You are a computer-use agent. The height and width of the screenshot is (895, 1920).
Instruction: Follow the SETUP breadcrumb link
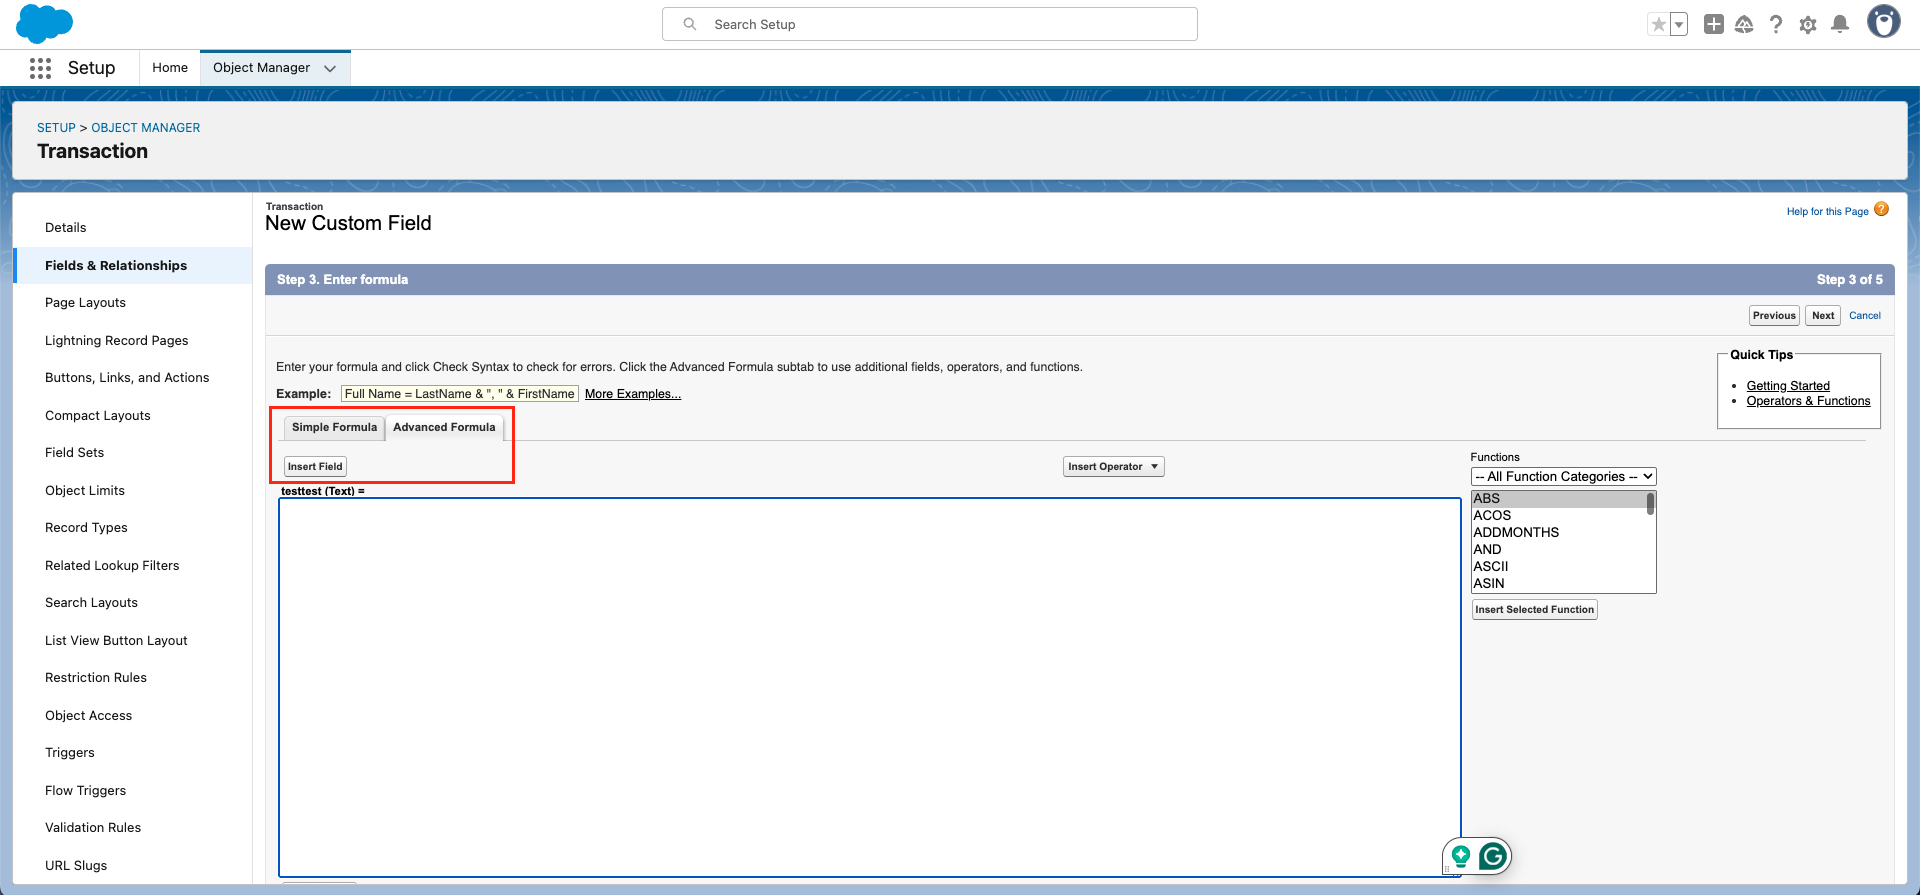click(x=56, y=128)
